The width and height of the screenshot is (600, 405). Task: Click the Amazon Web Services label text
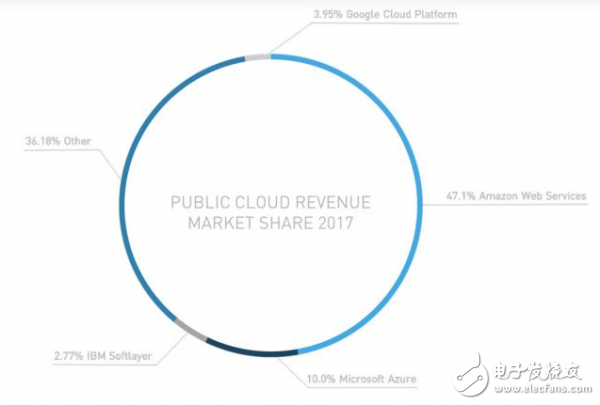pos(532,195)
